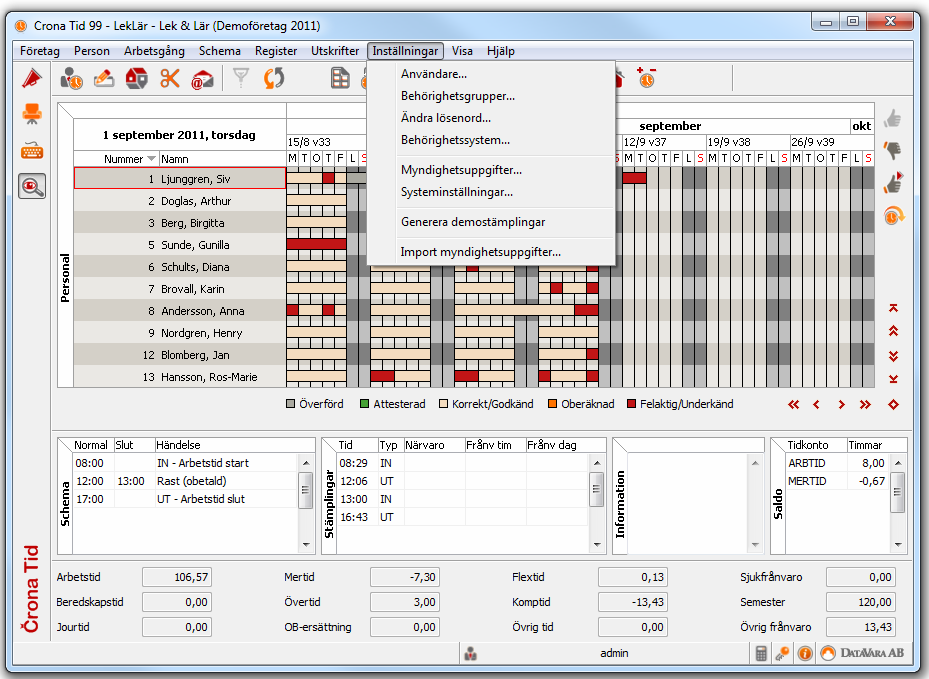Click the email envelope toolbar icon
Image resolution: width=929 pixels, height=679 pixels.
pyautogui.click(x=202, y=79)
